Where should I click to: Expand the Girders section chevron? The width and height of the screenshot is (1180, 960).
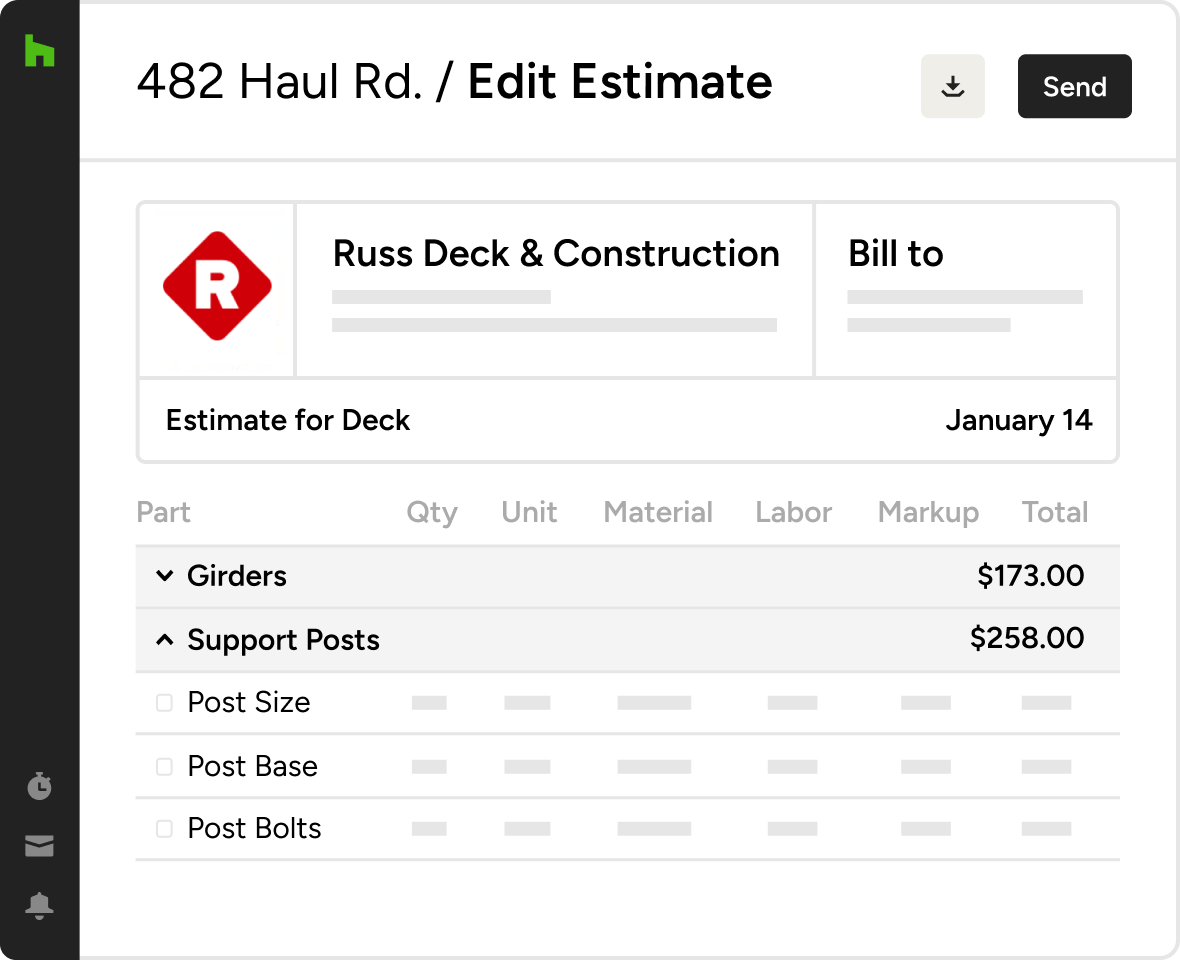165,576
